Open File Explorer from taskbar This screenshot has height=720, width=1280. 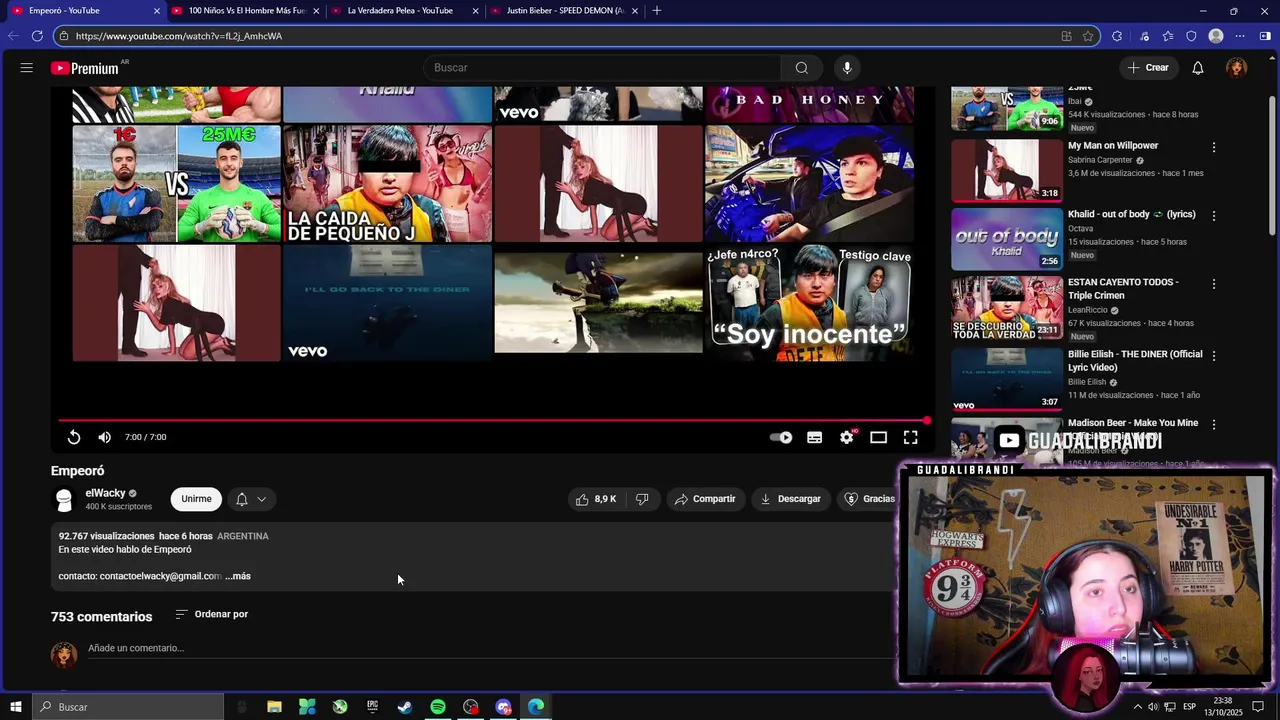tap(274, 707)
